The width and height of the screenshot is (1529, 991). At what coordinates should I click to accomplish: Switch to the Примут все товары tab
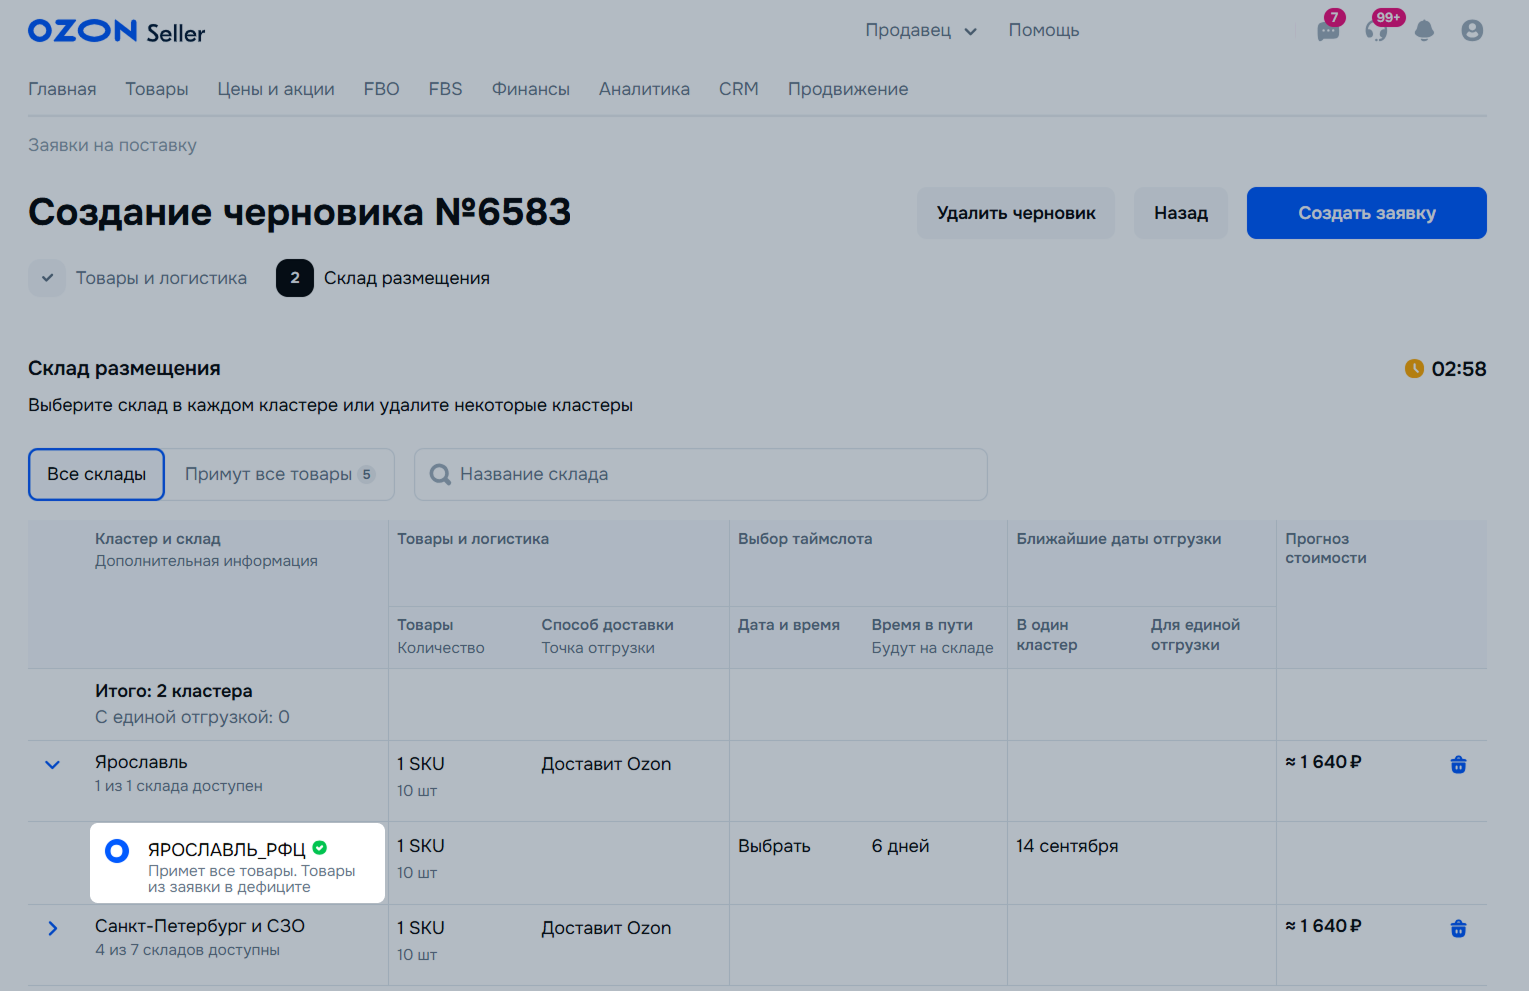[x=280, y=474]
